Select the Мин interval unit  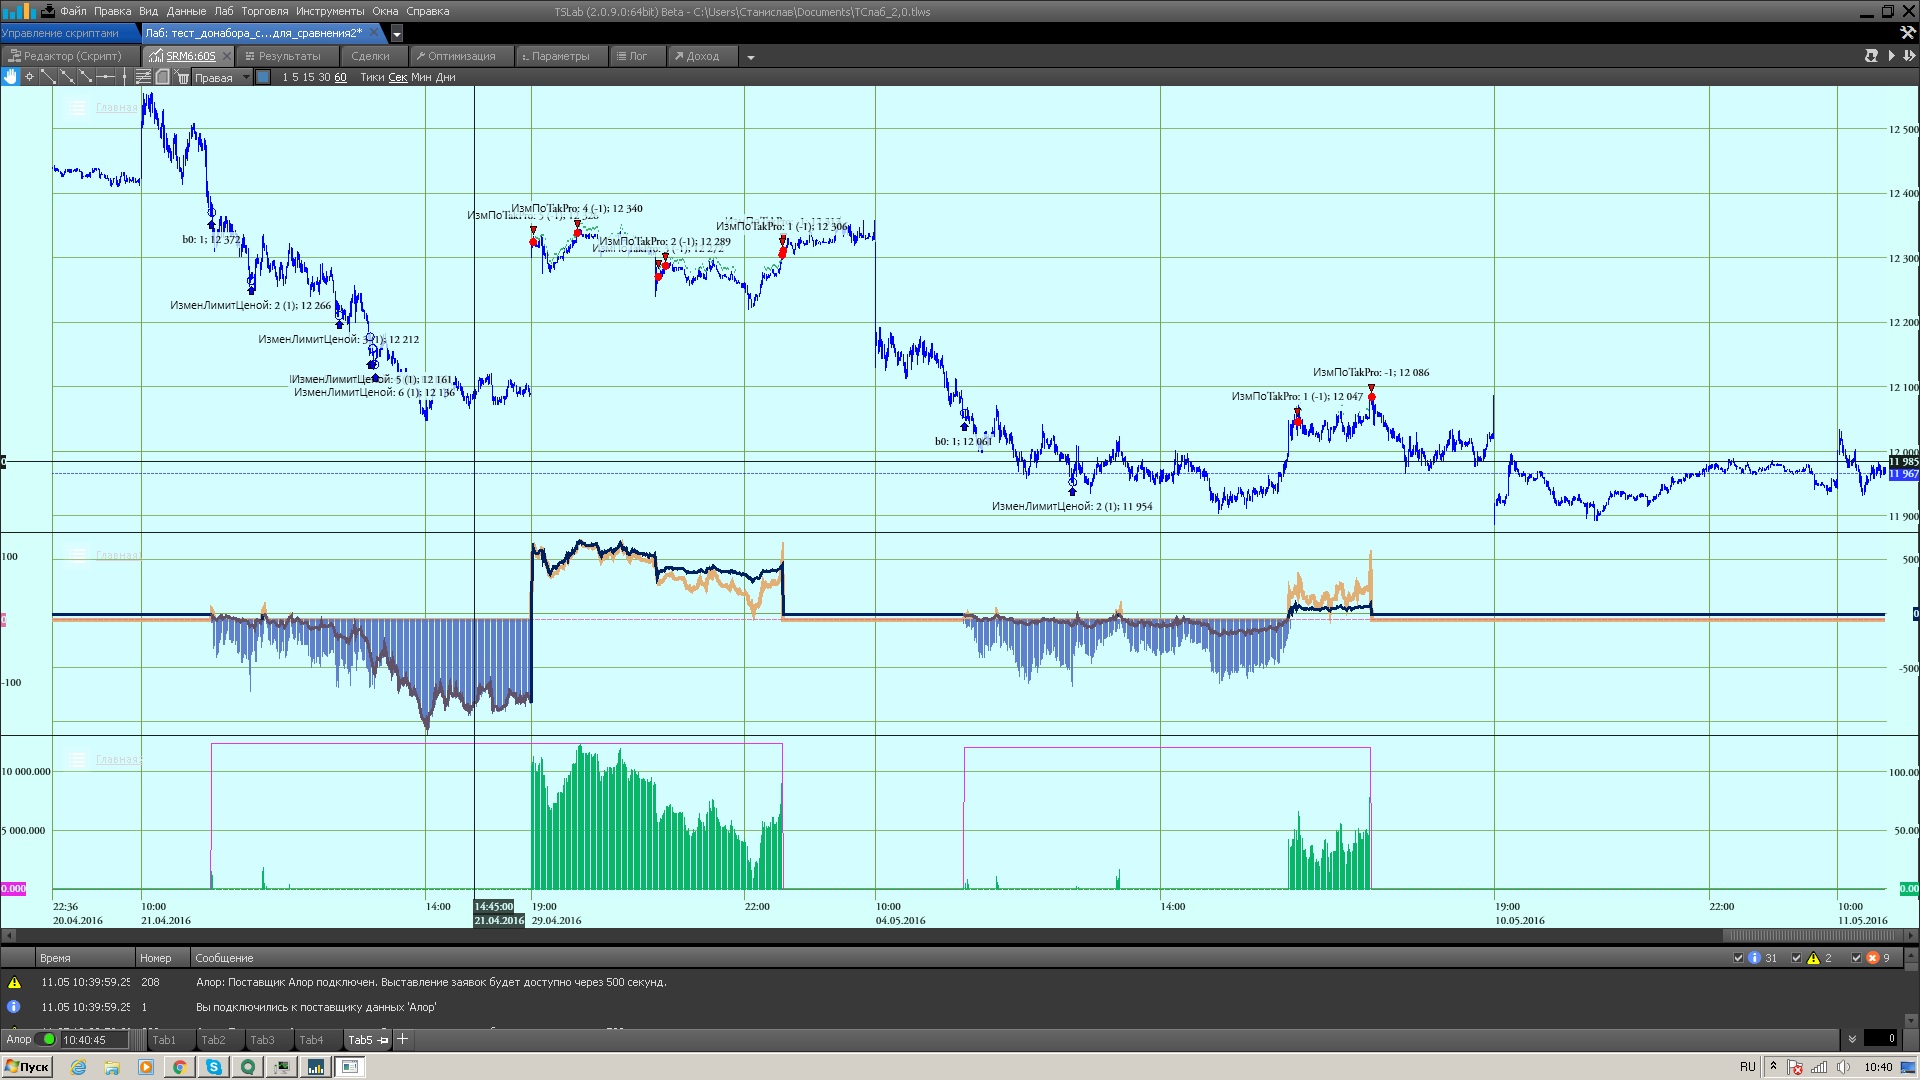421,77
